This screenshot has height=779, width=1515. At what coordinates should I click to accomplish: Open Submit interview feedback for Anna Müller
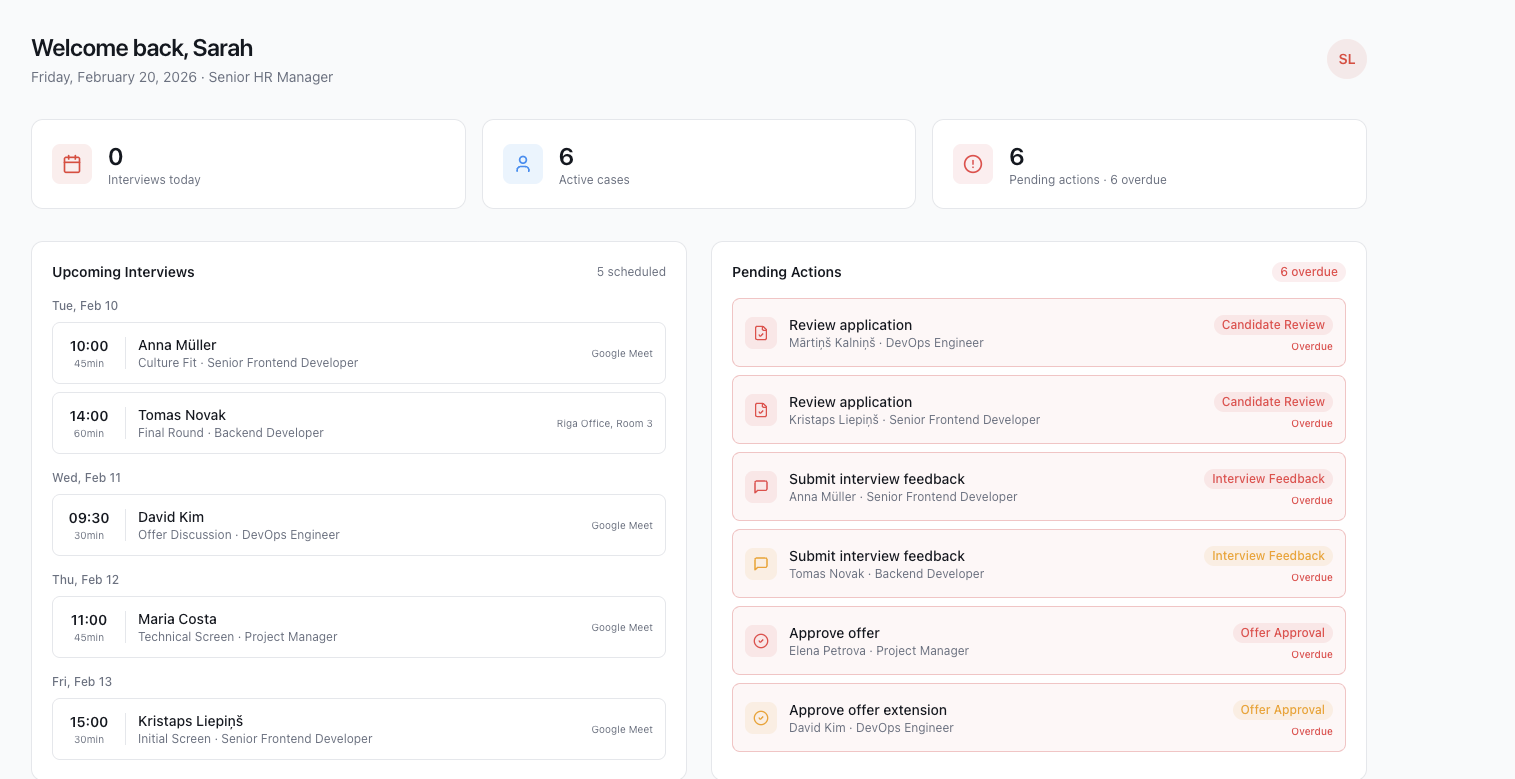pyautogui.click(x=1039, y=487)
